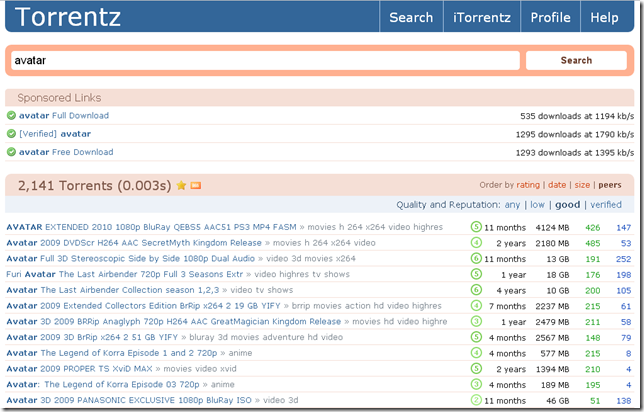Open Avatar Last Airbender Collection season 1,2,3

coord(113,290)
